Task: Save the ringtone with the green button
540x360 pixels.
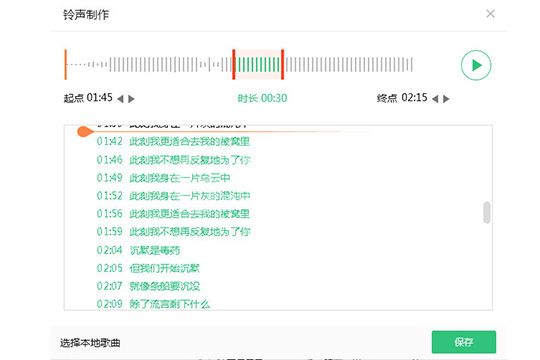Action: 464,342
